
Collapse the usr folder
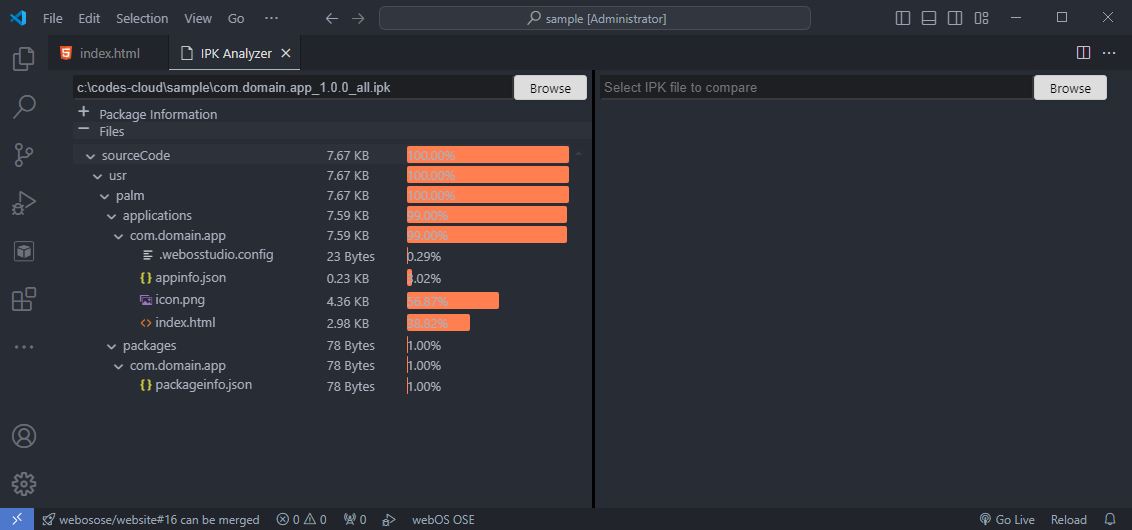(97, 175)
